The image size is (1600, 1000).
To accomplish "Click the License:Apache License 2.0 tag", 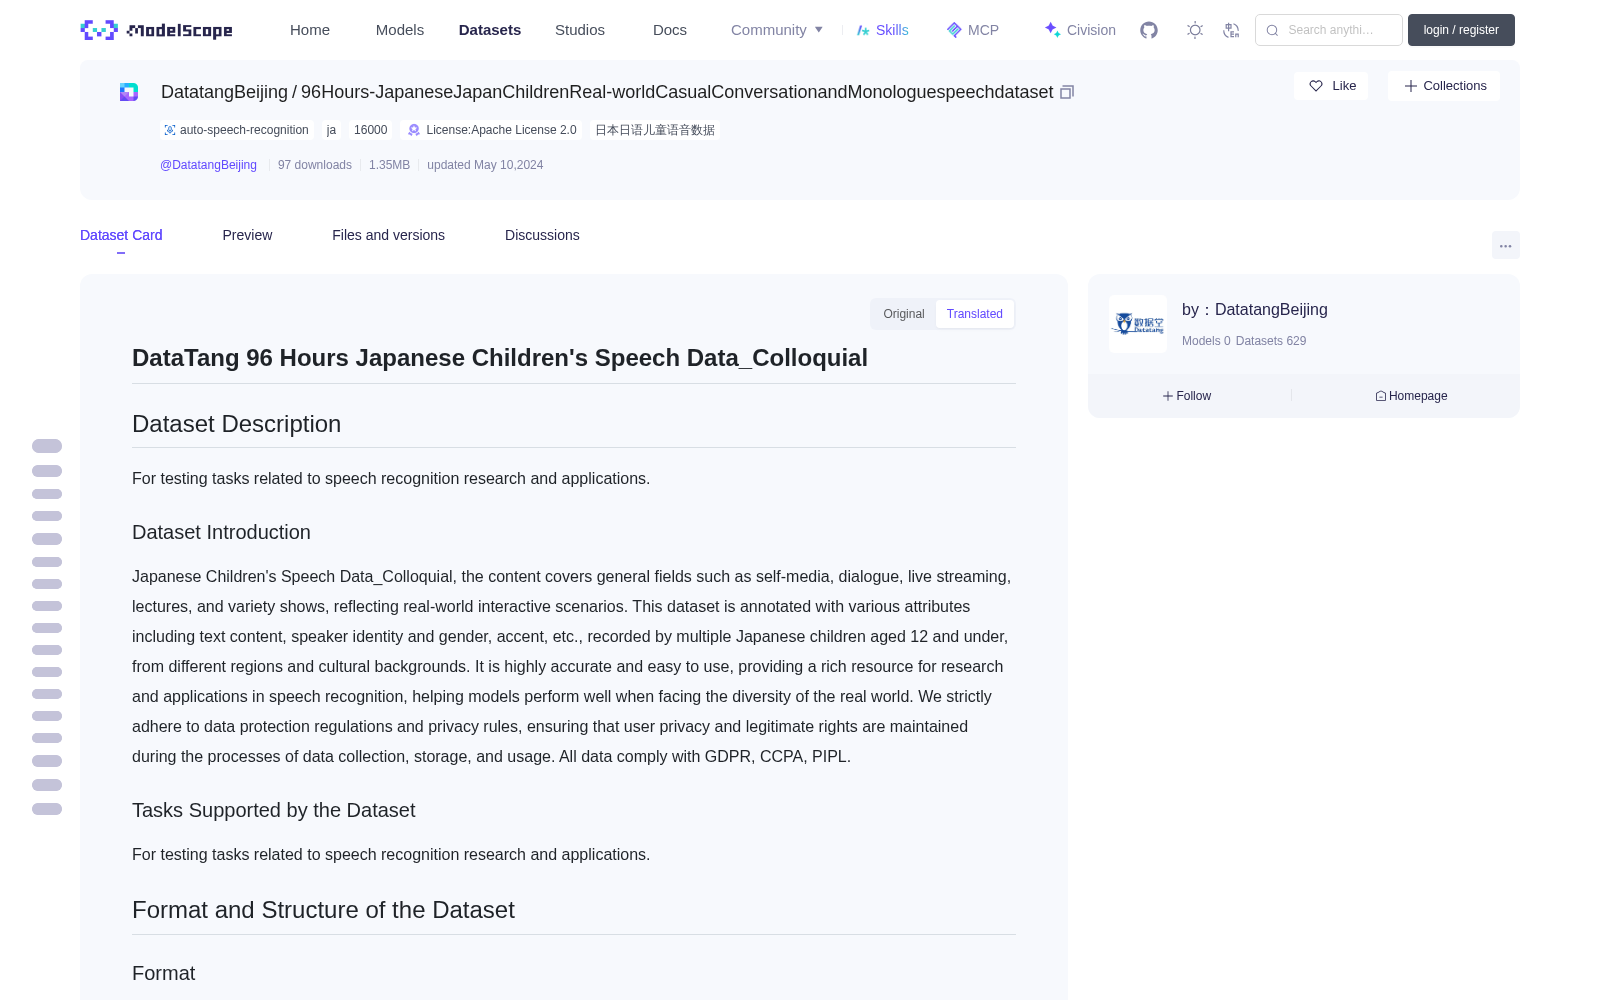I will 492,130.
